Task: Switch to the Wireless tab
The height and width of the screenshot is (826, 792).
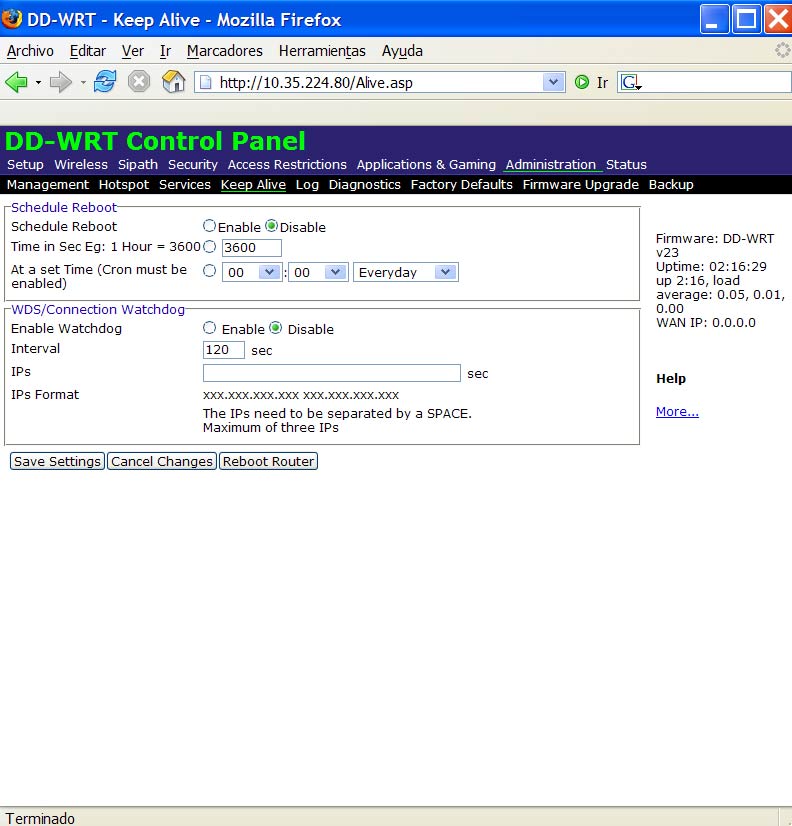Action: point(81,165)
